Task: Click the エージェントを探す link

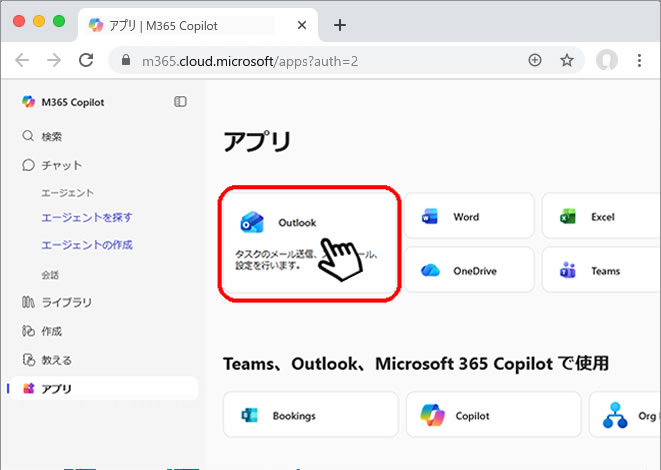Action: (86, 217)
